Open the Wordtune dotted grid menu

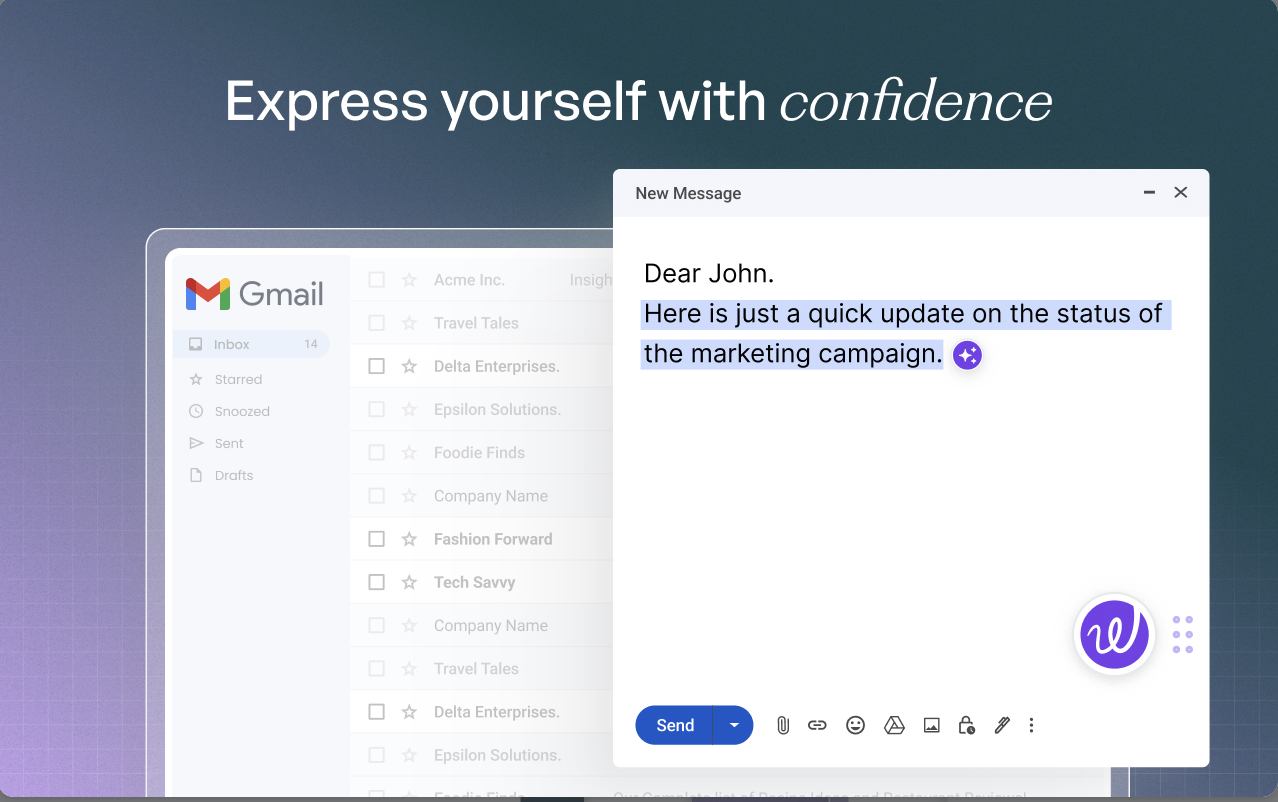[1182, 634]
